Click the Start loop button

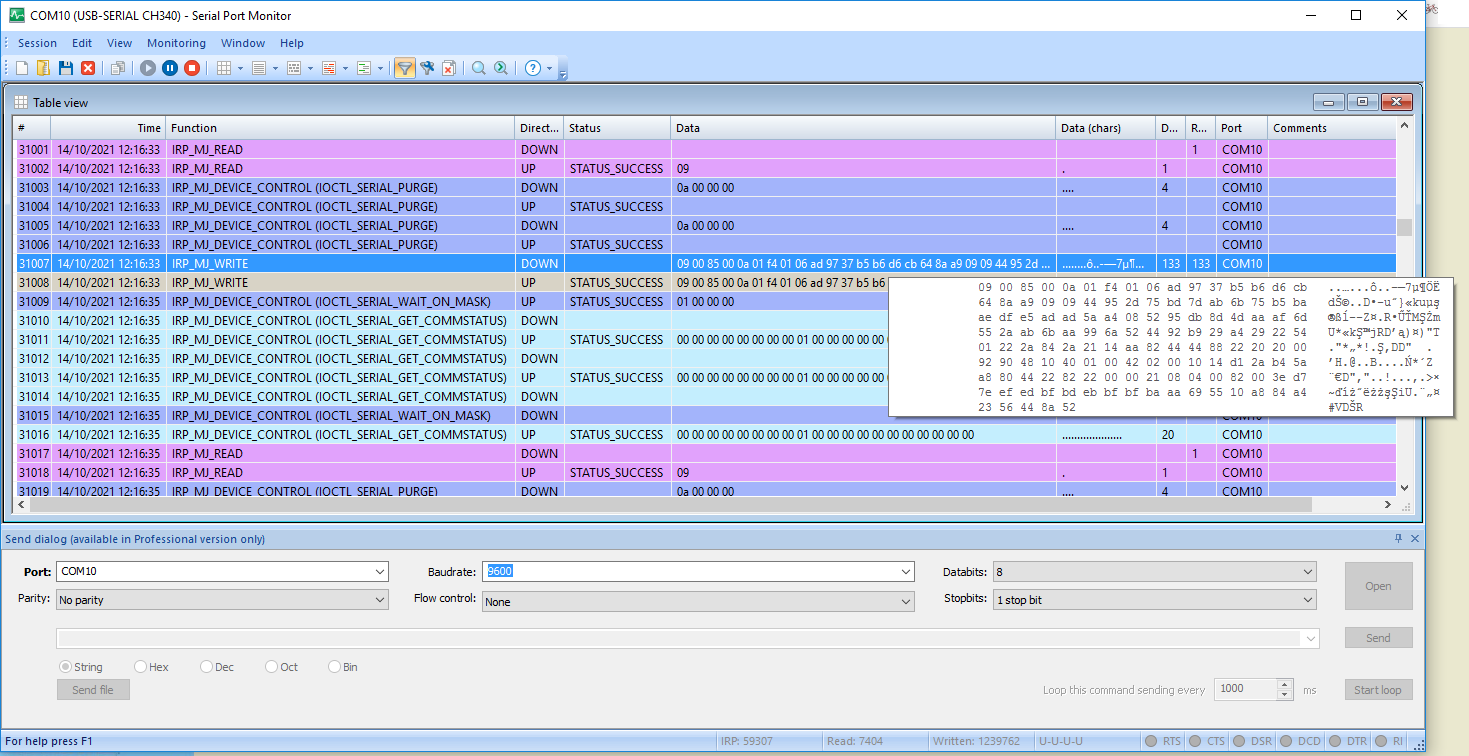pos(1377,690)
